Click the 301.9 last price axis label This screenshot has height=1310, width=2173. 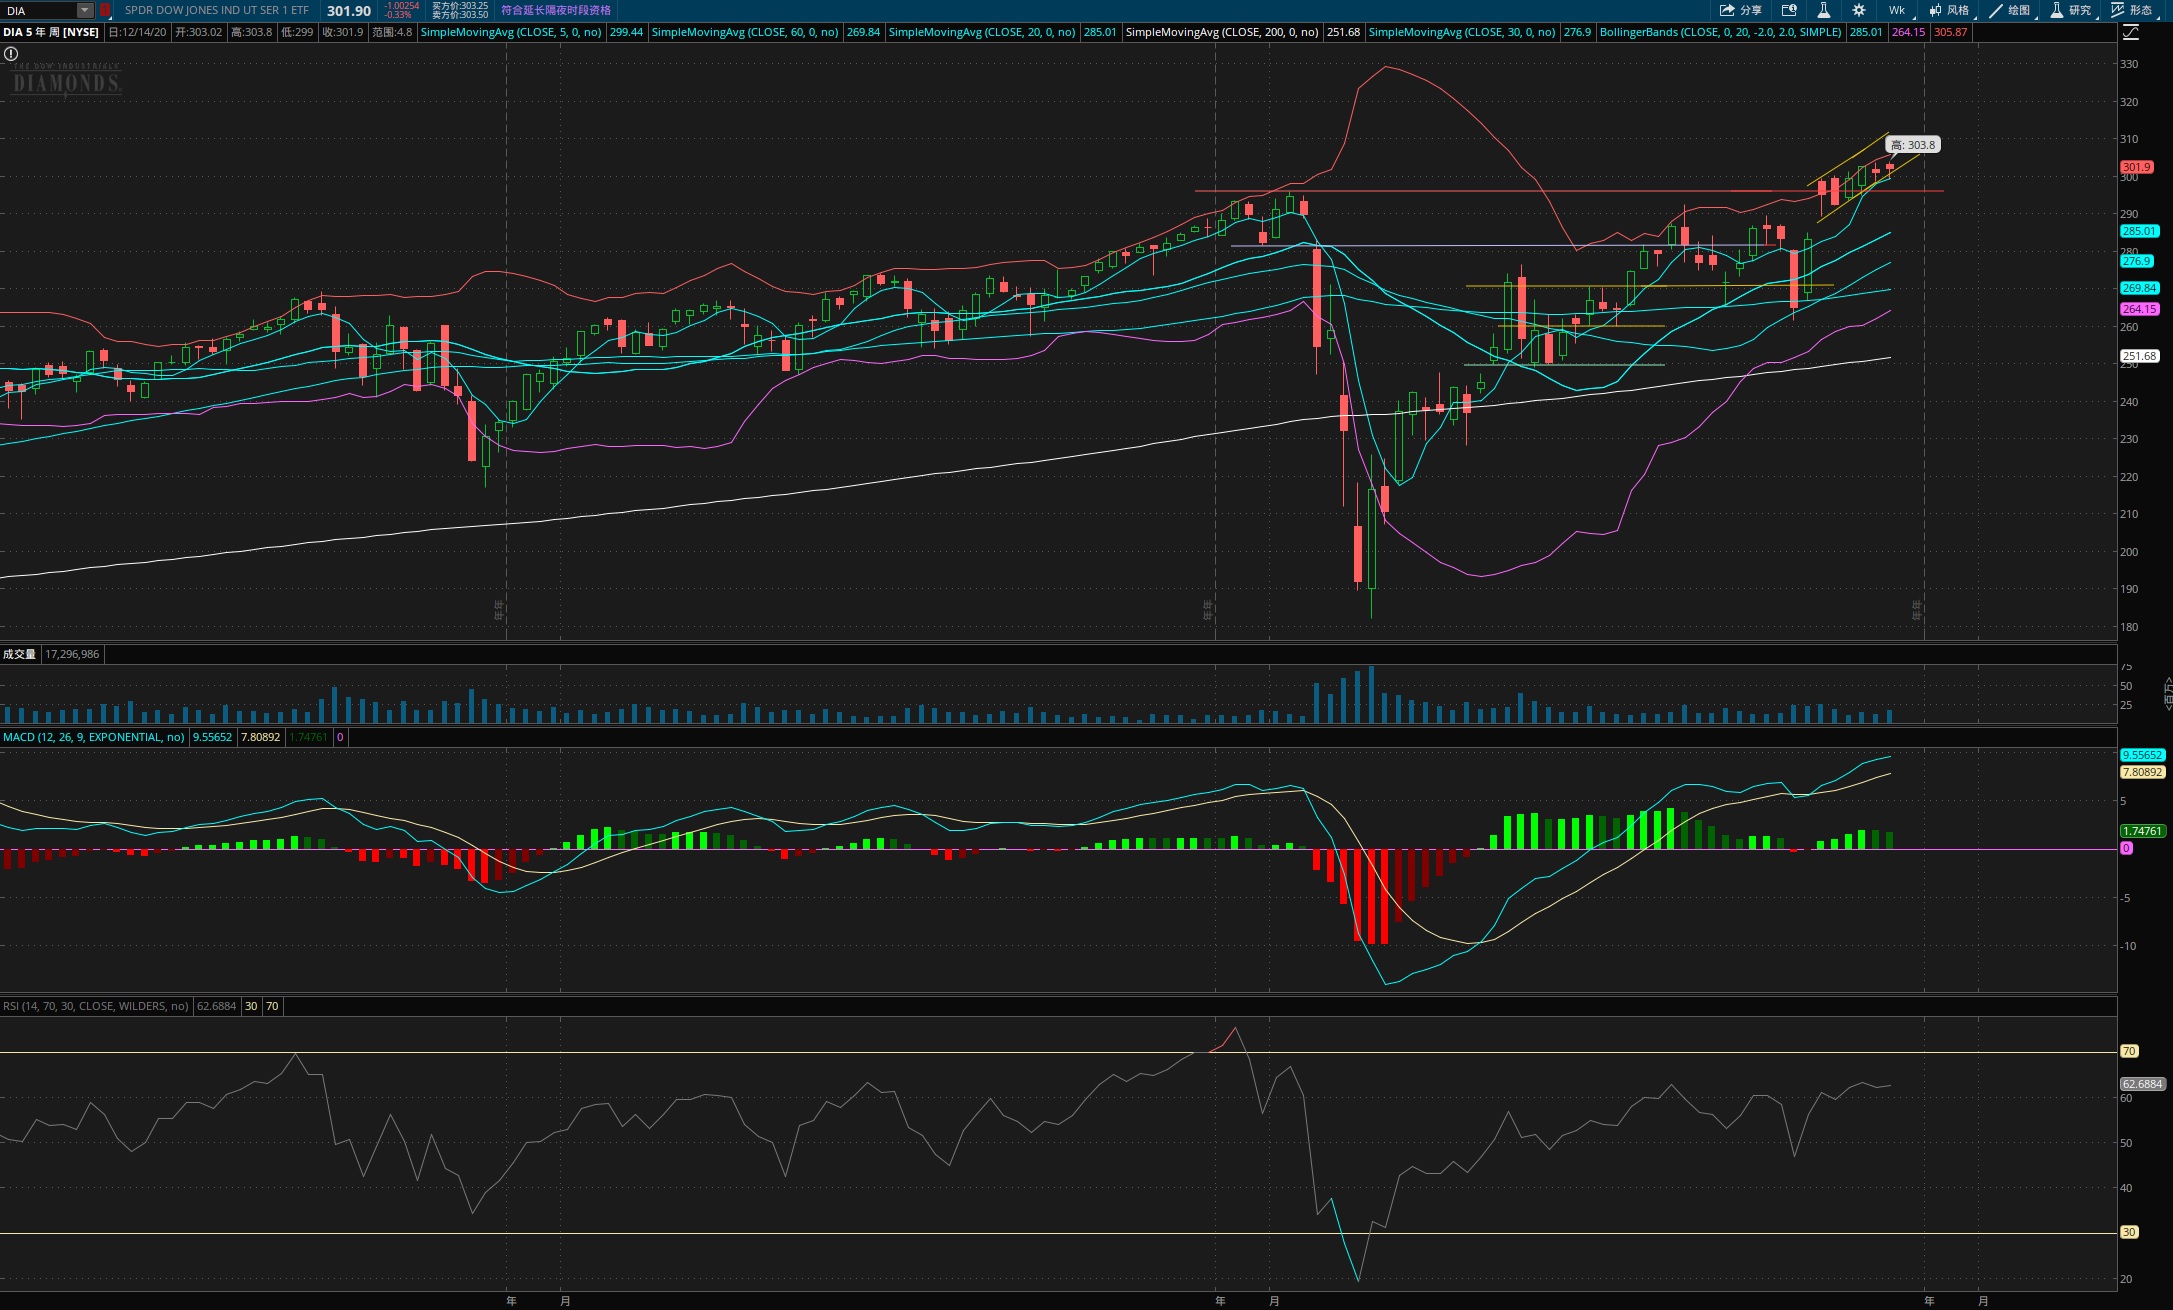point(2136,167)
